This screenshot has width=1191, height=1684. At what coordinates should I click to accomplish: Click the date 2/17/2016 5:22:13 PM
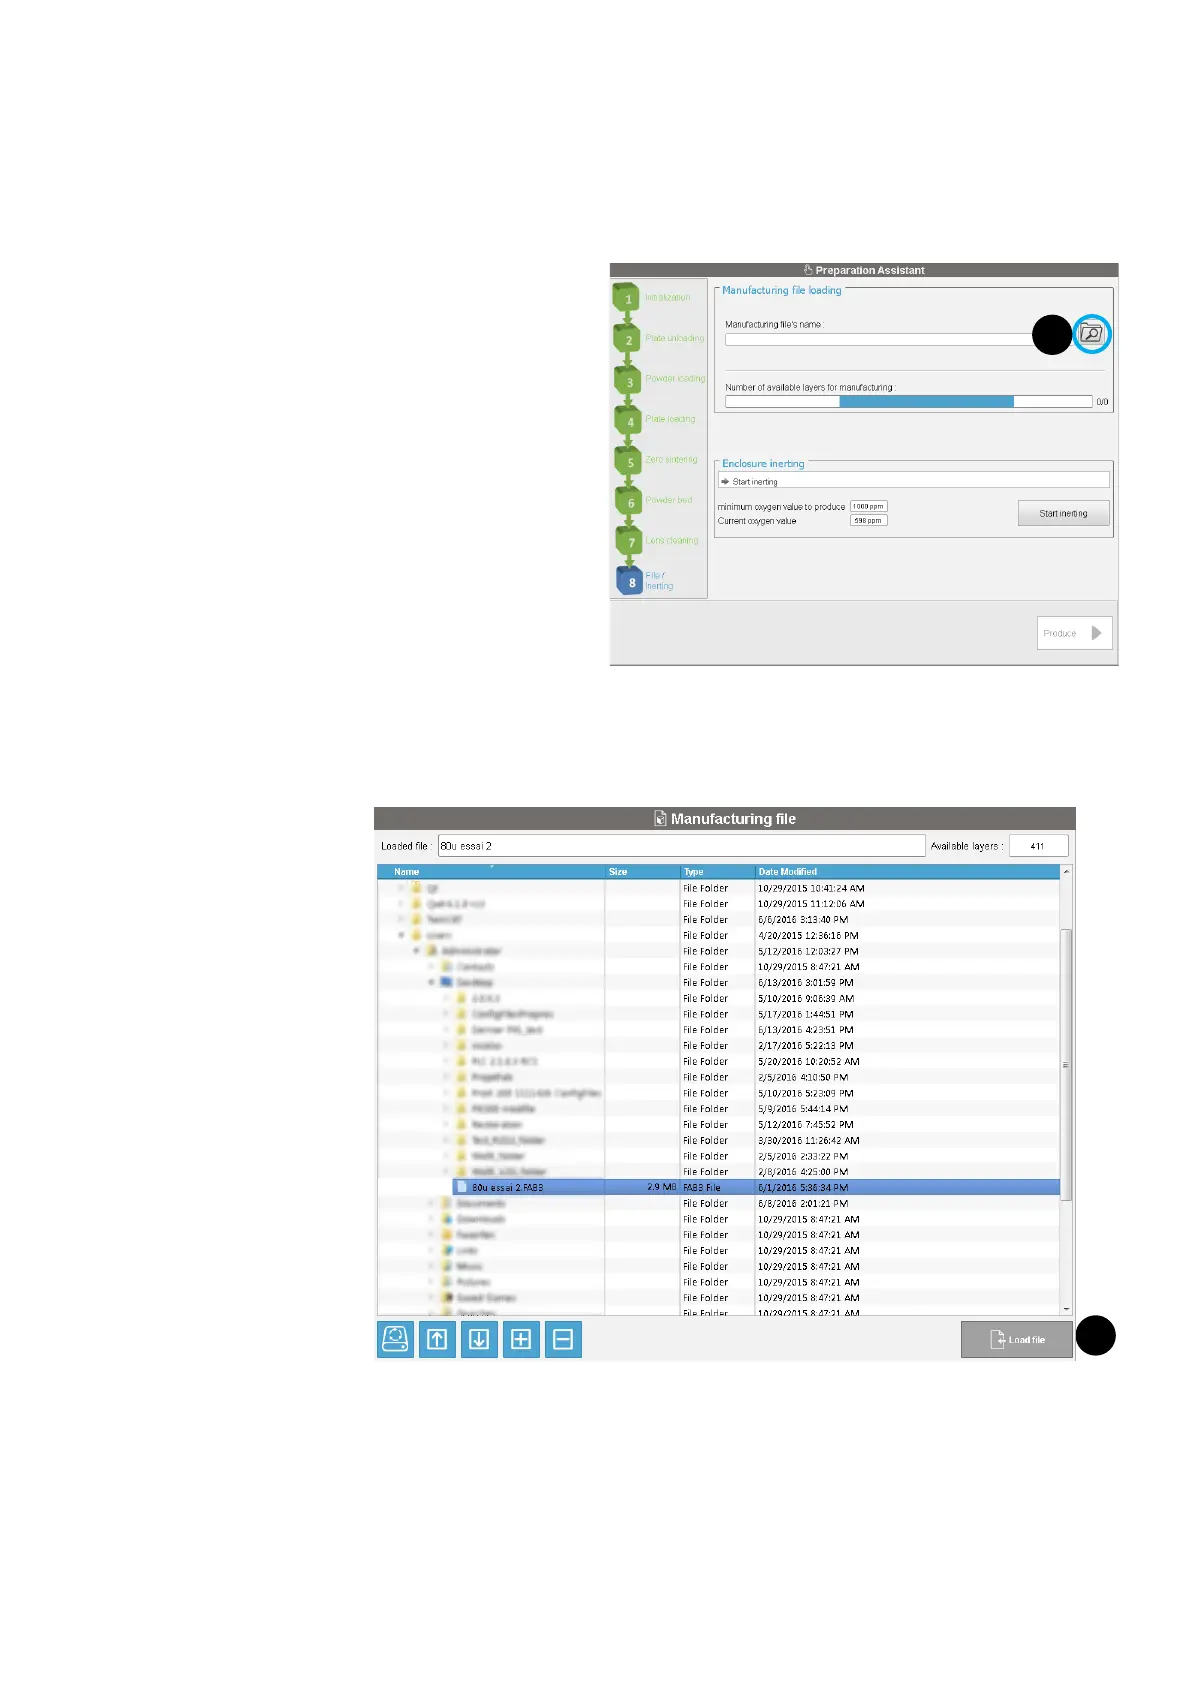pos(806,1045)
